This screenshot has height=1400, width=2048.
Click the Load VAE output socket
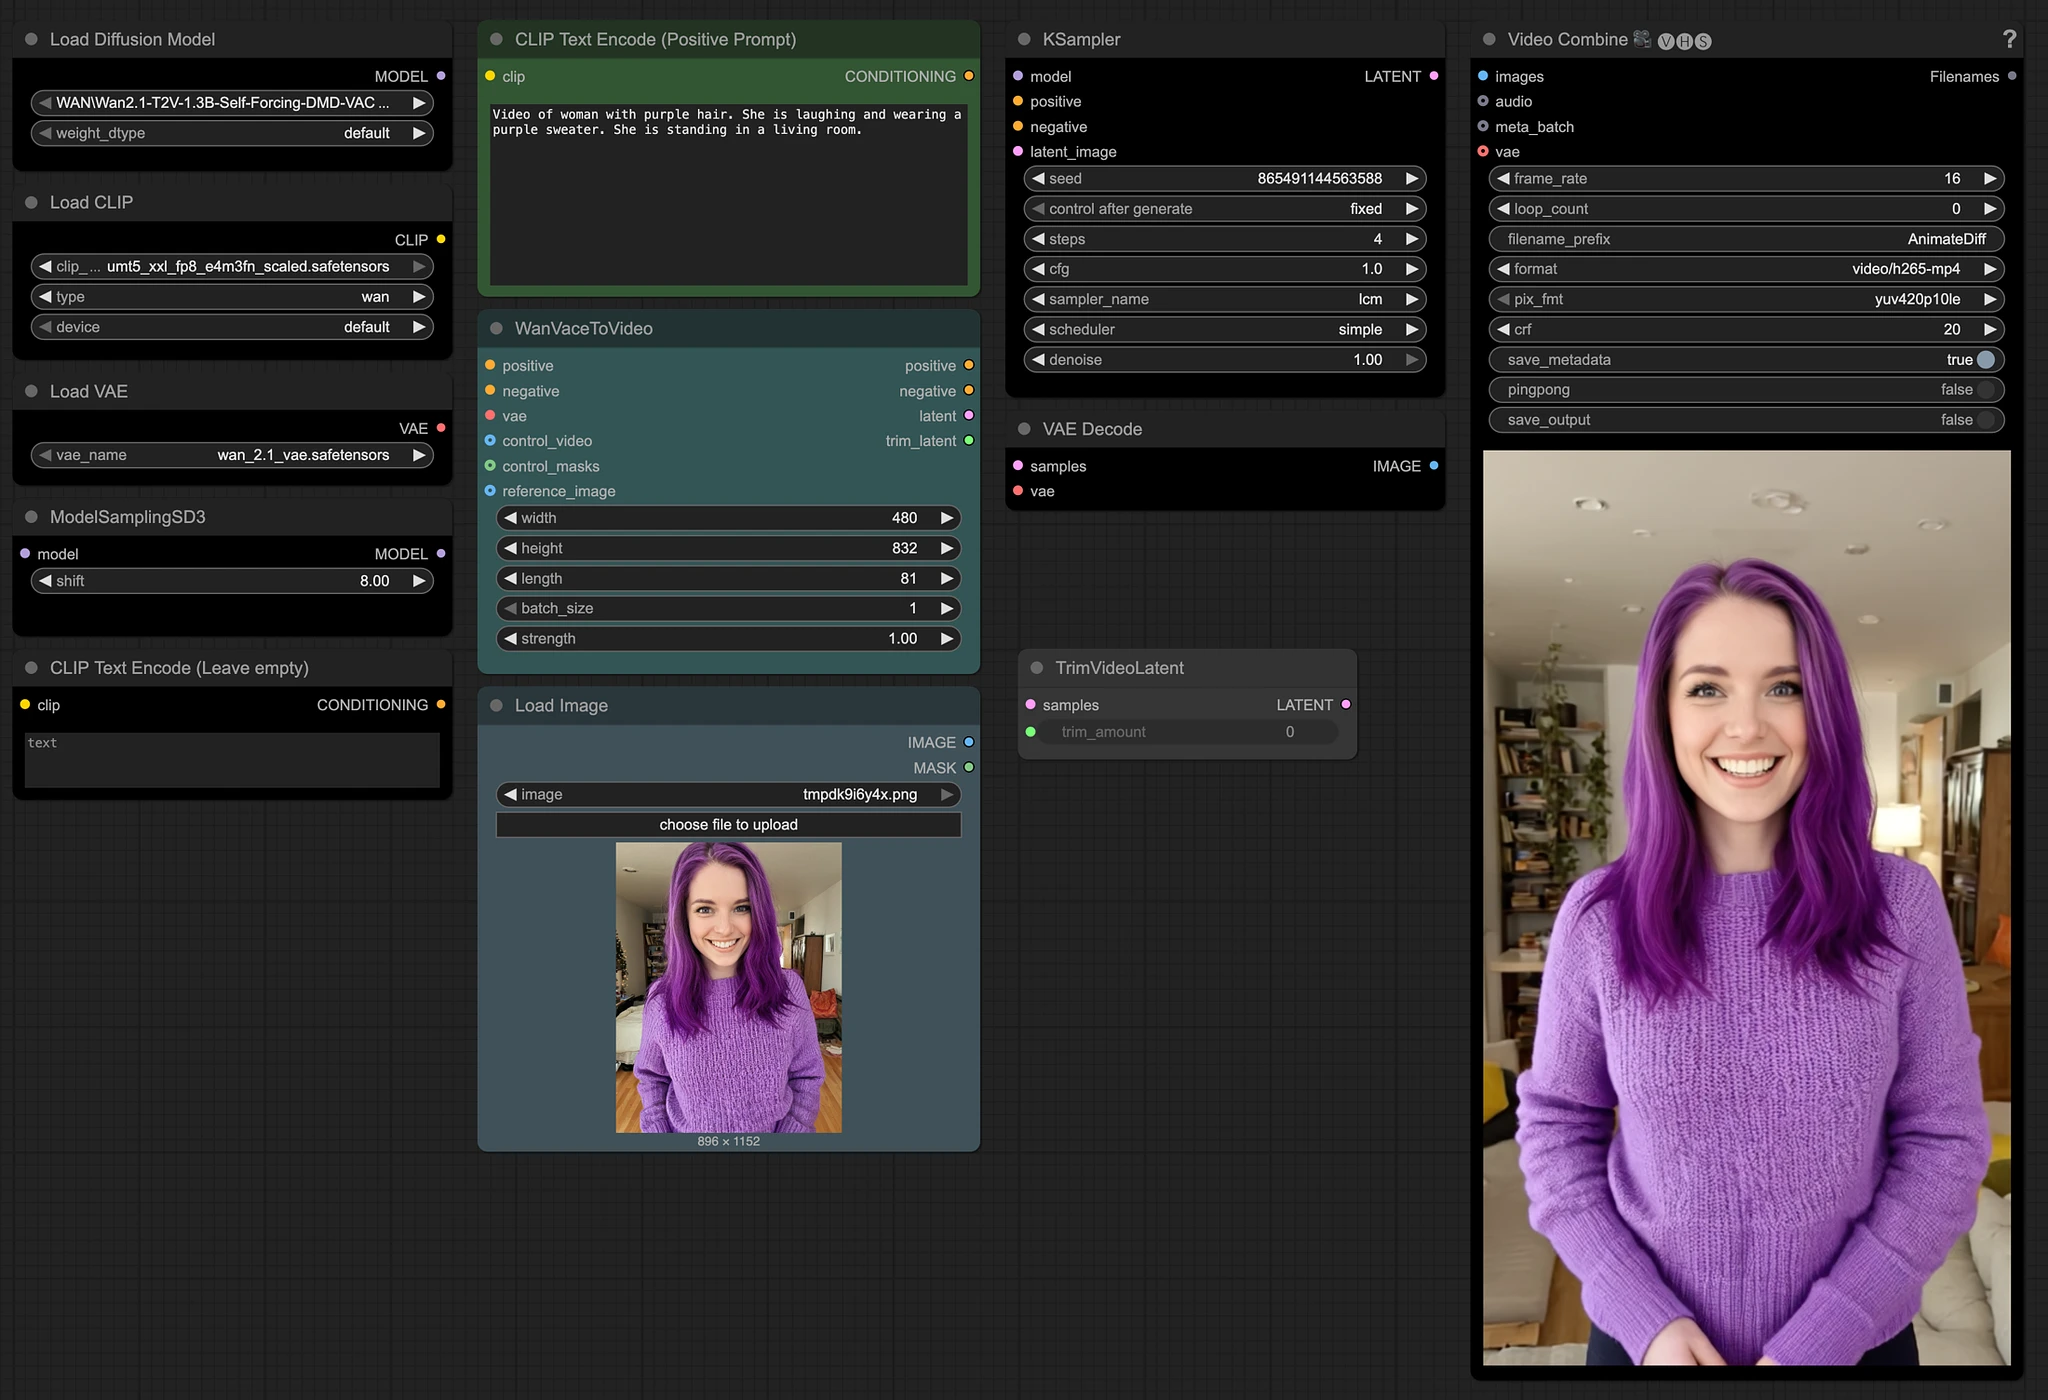[441, 428]
